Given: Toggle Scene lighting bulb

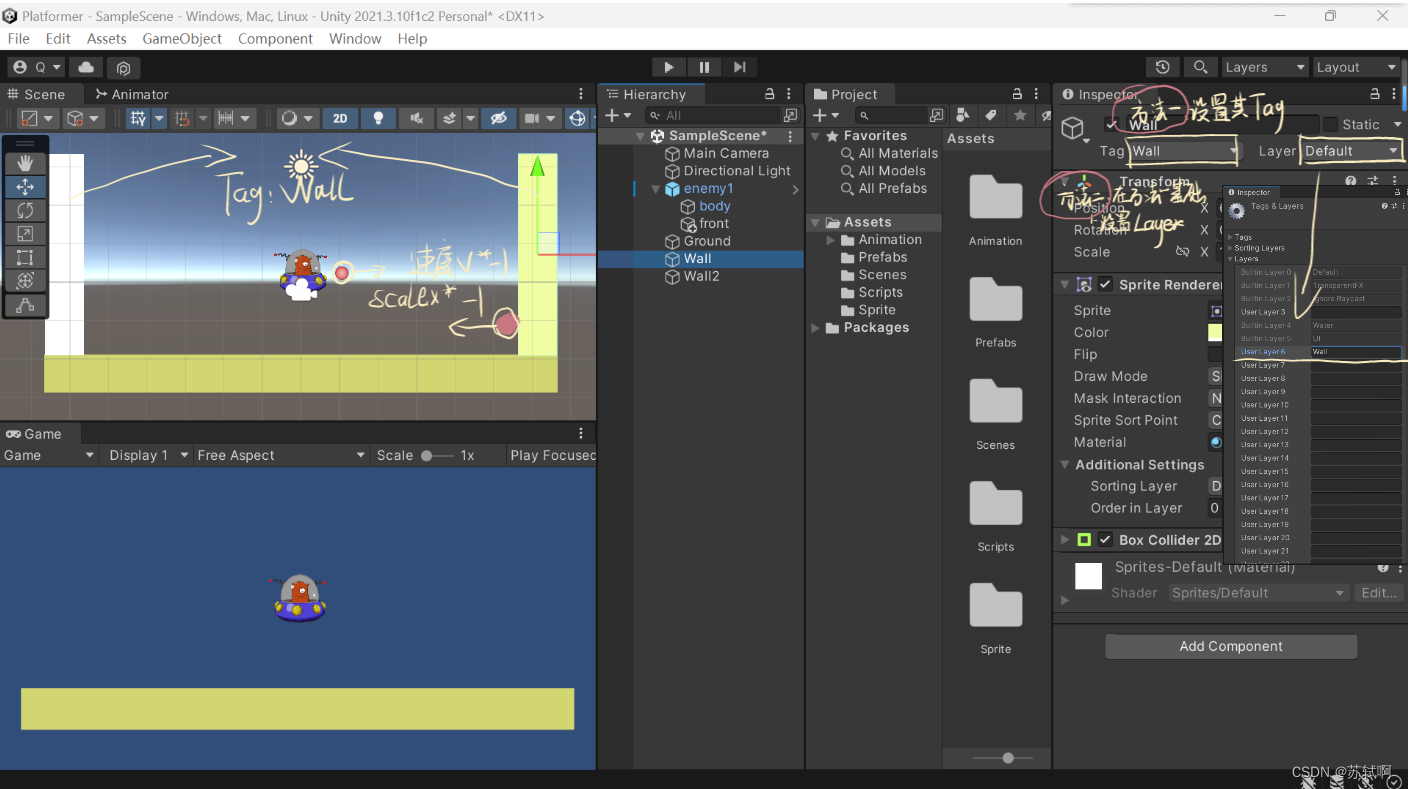Looking at the screenshot, I should (x=378, y=118).
